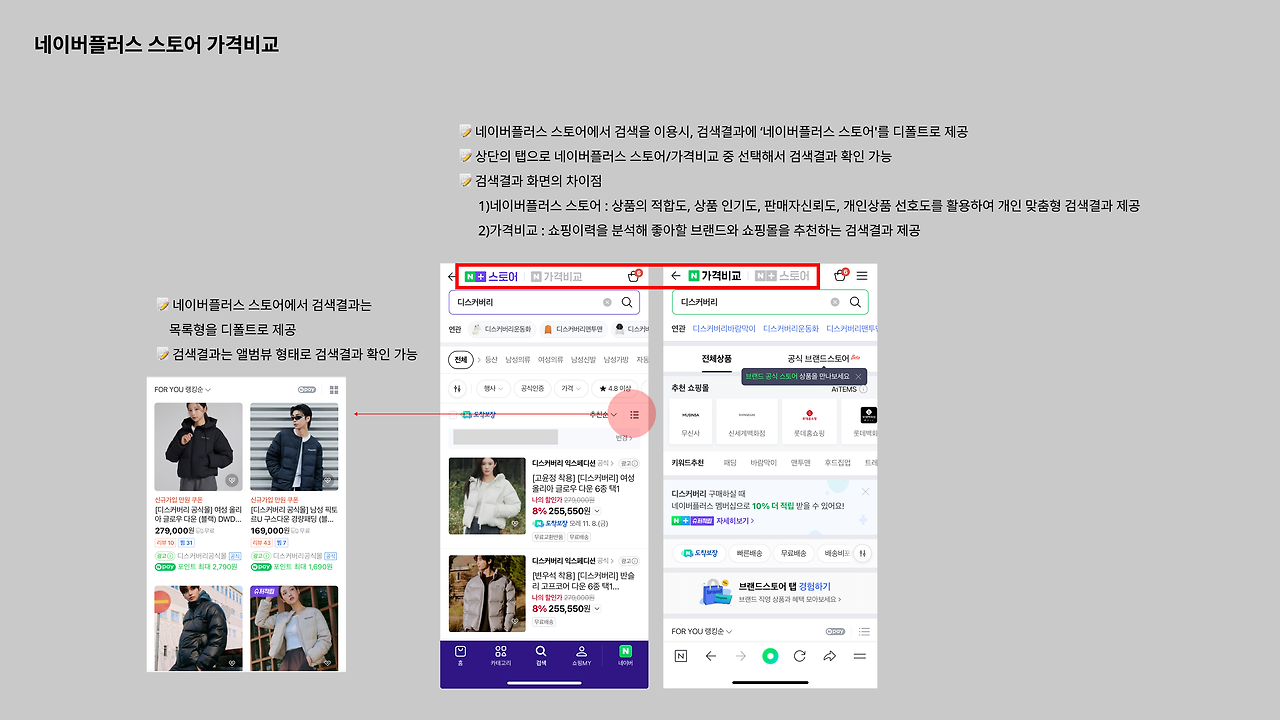Tap the share arrow in browser bar
The image size is (1280, 720).
click(829, 656)
